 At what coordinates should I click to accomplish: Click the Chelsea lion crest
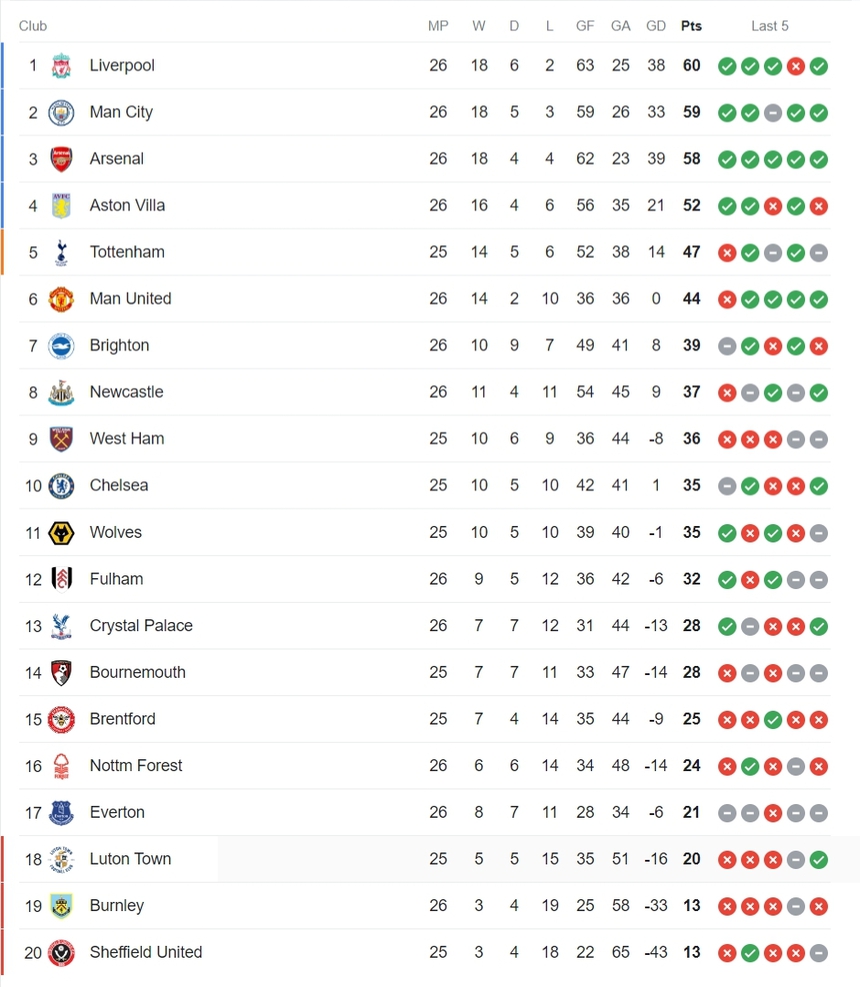click(x=60, y=486)
